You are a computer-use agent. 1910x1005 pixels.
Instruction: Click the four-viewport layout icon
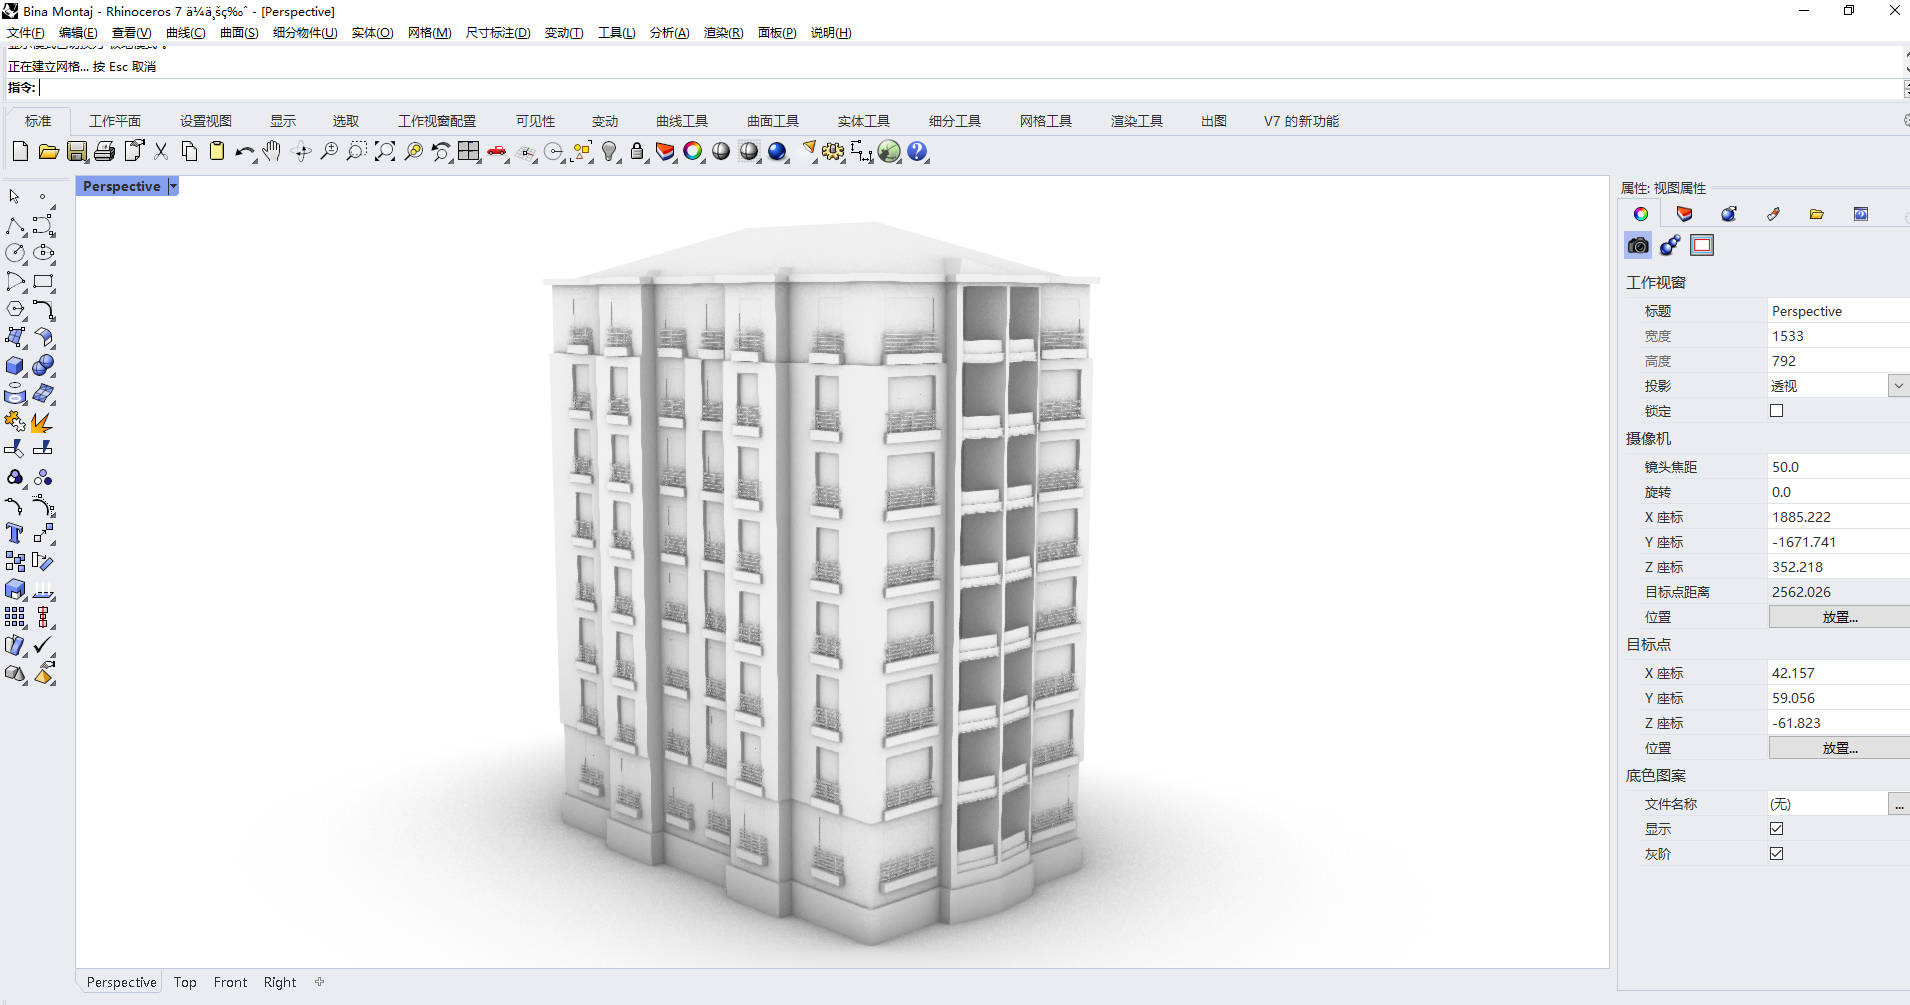(x=469, y=151)
